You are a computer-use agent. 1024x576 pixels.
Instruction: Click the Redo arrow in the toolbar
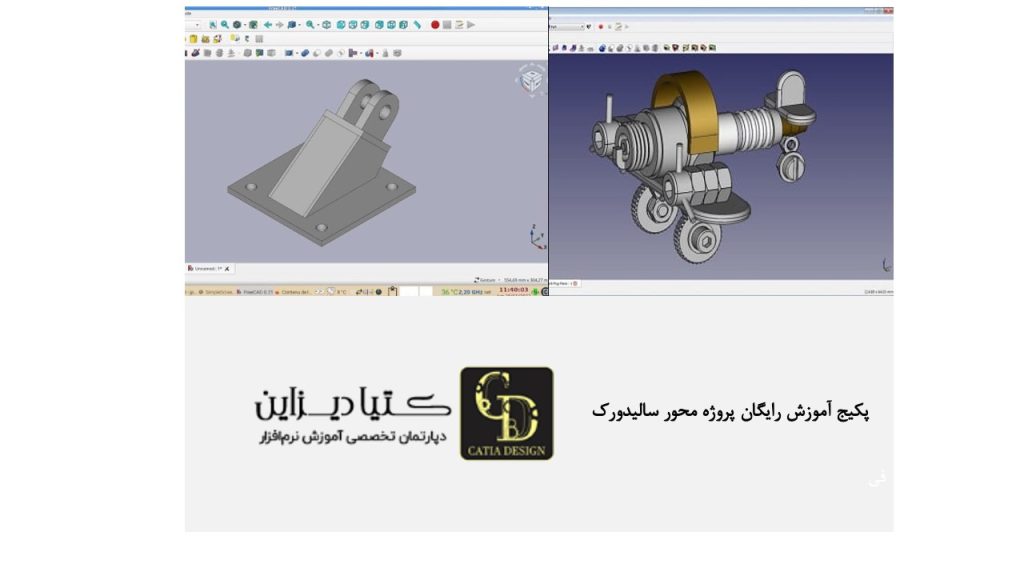pyautogui.click(x=279, y=25)
